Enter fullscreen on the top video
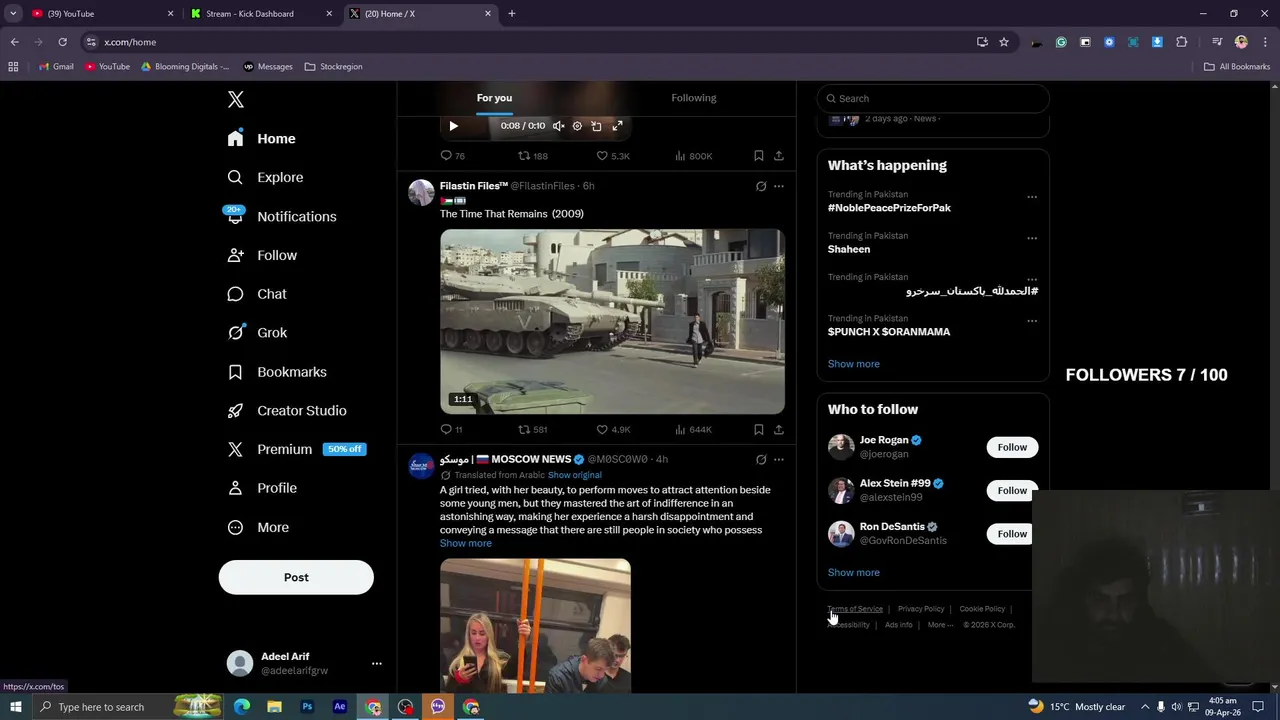1280x720 pixels. coord(617,126)
